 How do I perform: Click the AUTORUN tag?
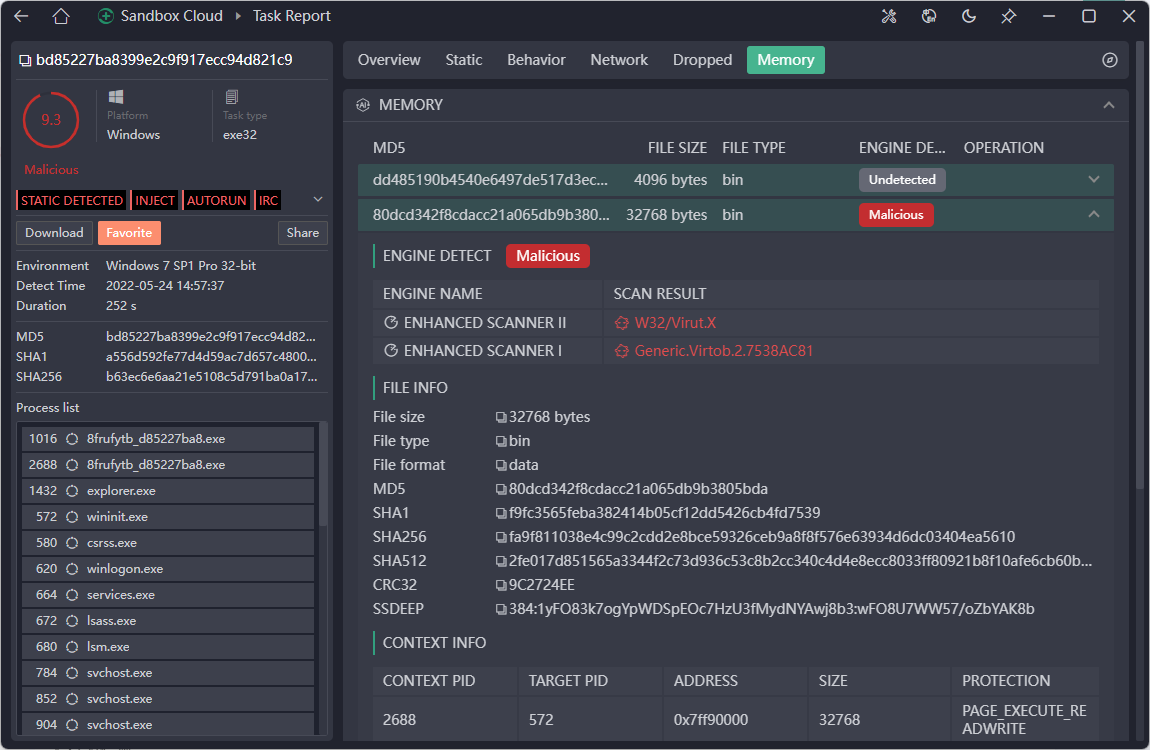pyautogui.click(x=216, y=200)
